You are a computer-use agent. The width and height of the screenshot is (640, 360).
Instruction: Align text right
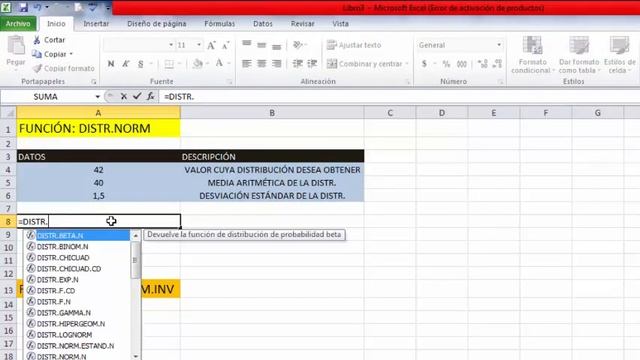click(276, 64)
